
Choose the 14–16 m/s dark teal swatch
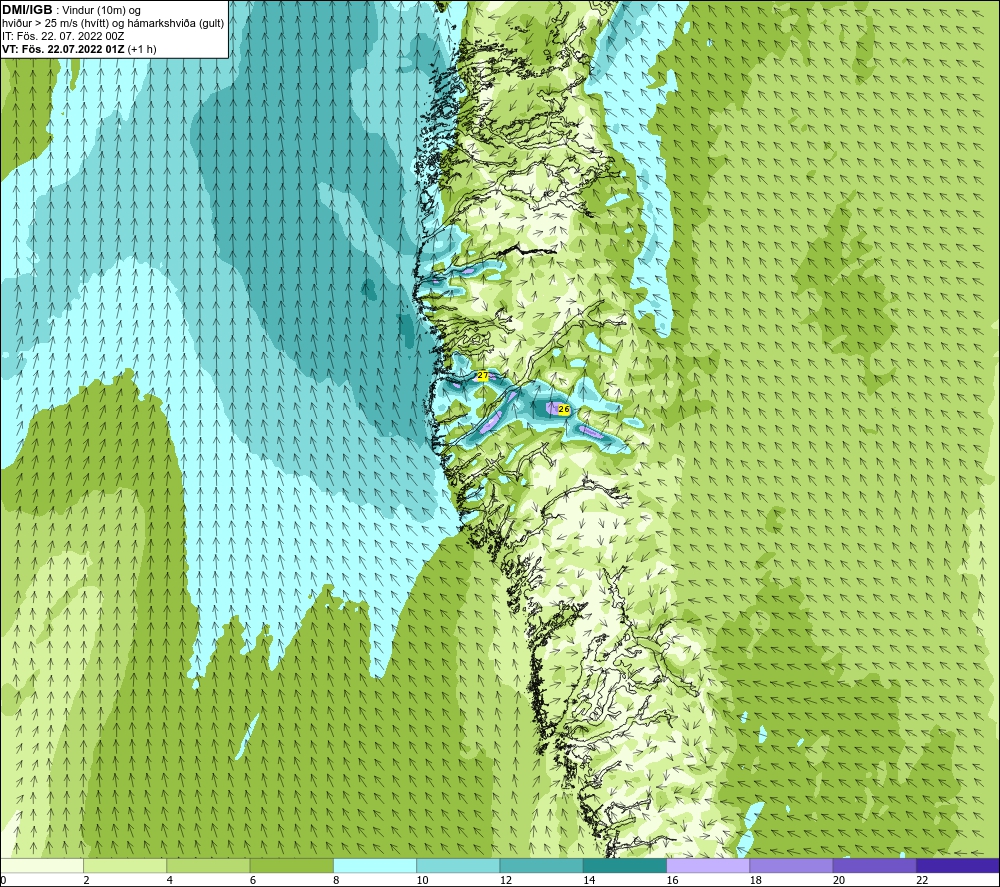coord(625,865)
